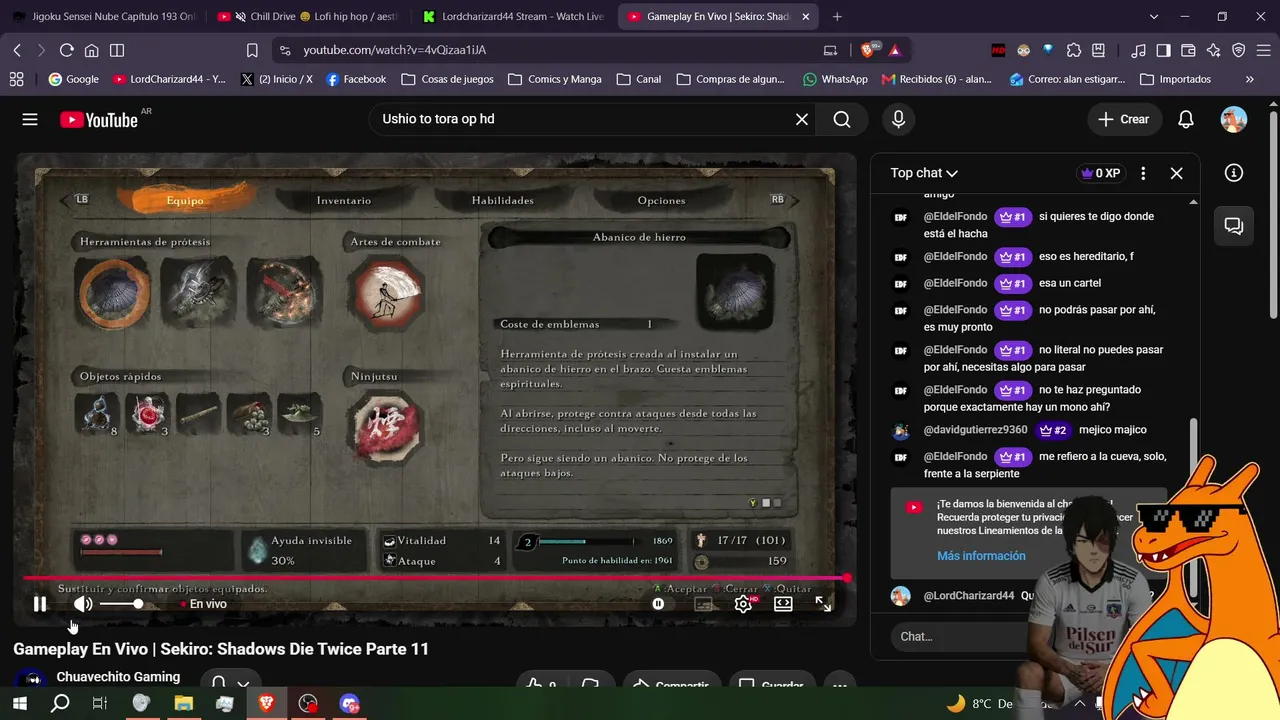The height and width of the screenshot is (720, 1280).
Task: Switch the player to theater mode
Action: pyautogui.click(x=783, y=604)
